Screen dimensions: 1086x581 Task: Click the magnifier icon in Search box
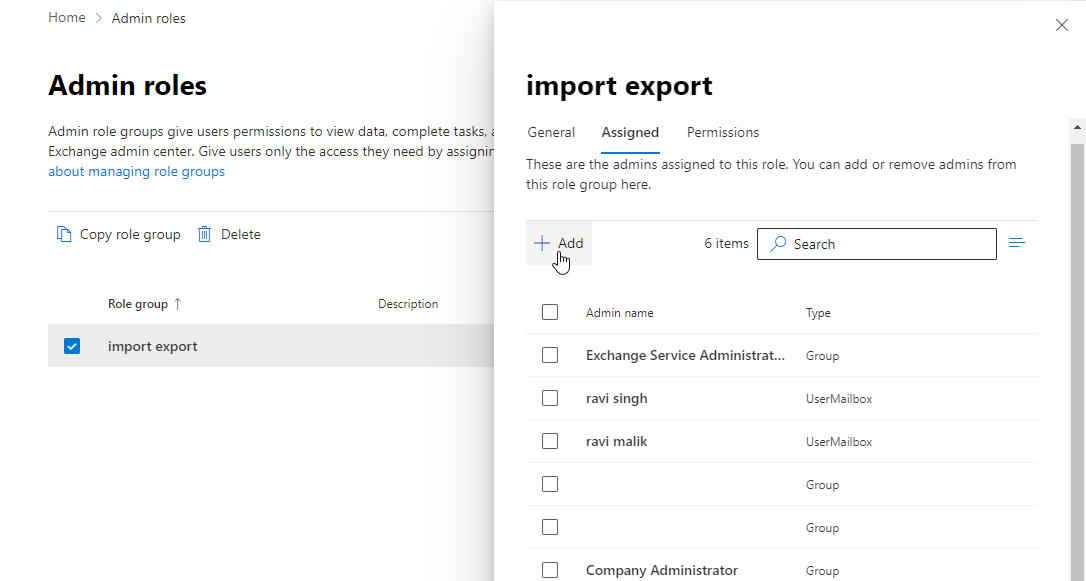[x=778, y=244]
